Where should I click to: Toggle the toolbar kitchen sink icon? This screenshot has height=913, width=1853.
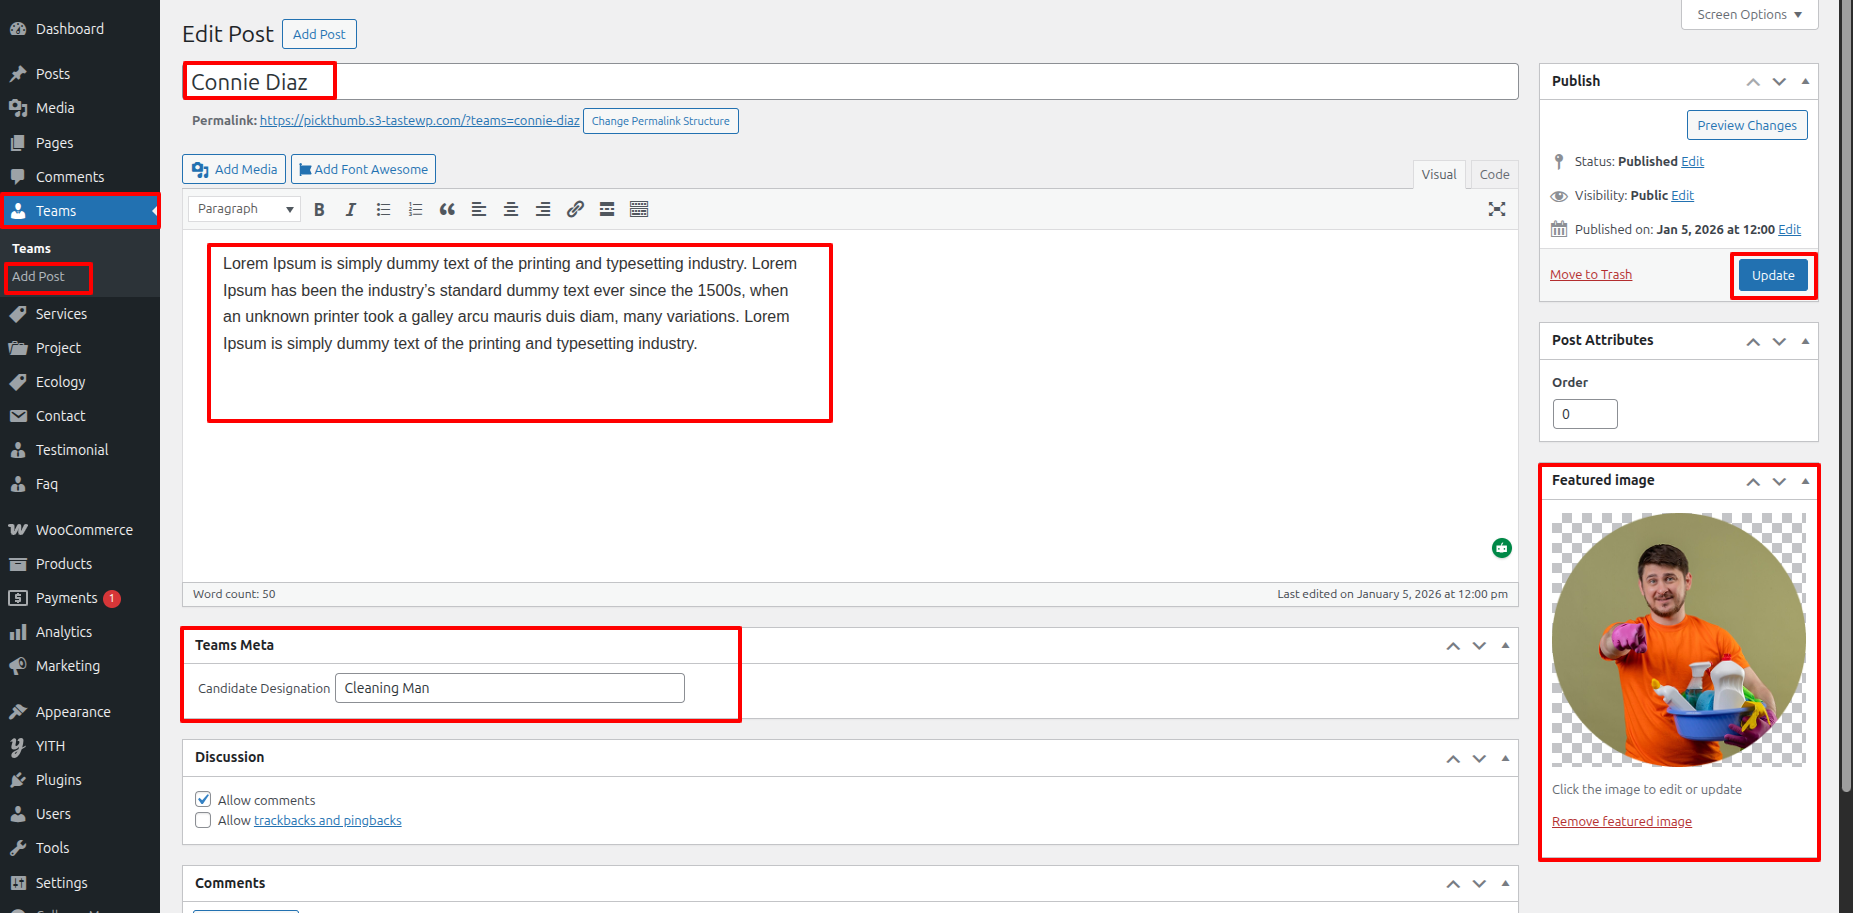pos(639,209)
